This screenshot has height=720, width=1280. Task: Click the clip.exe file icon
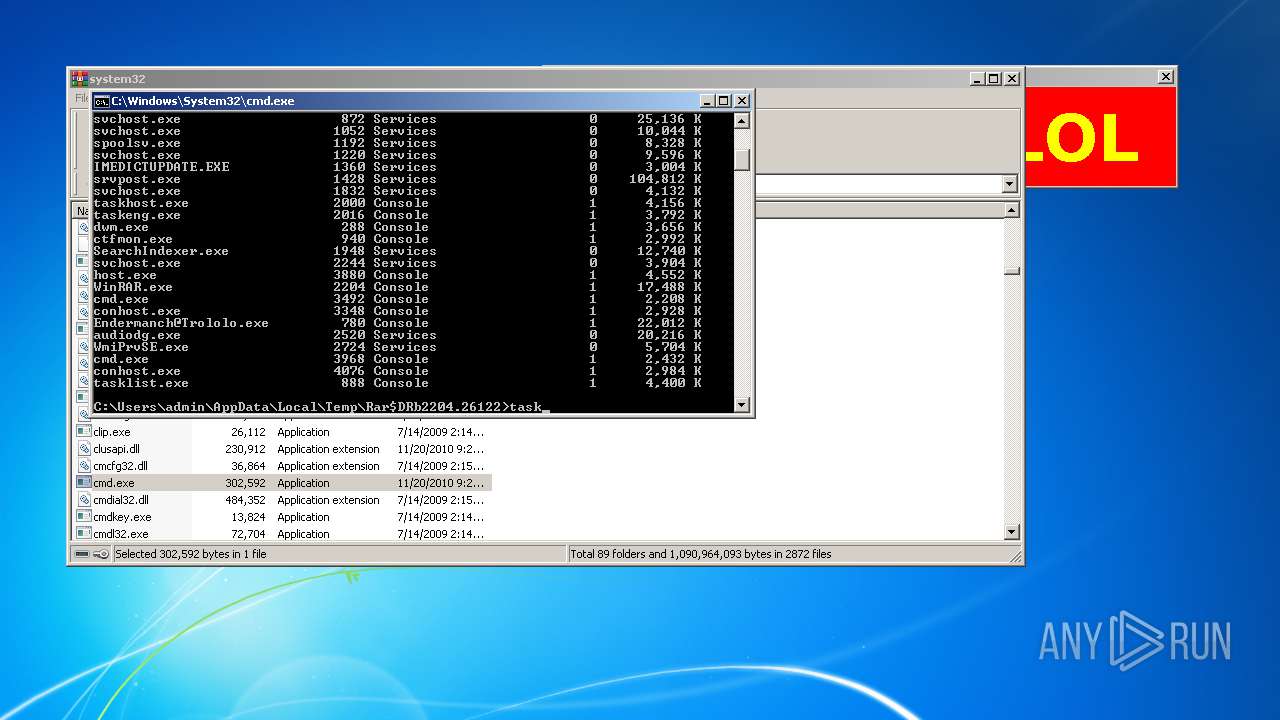(84, 432)
